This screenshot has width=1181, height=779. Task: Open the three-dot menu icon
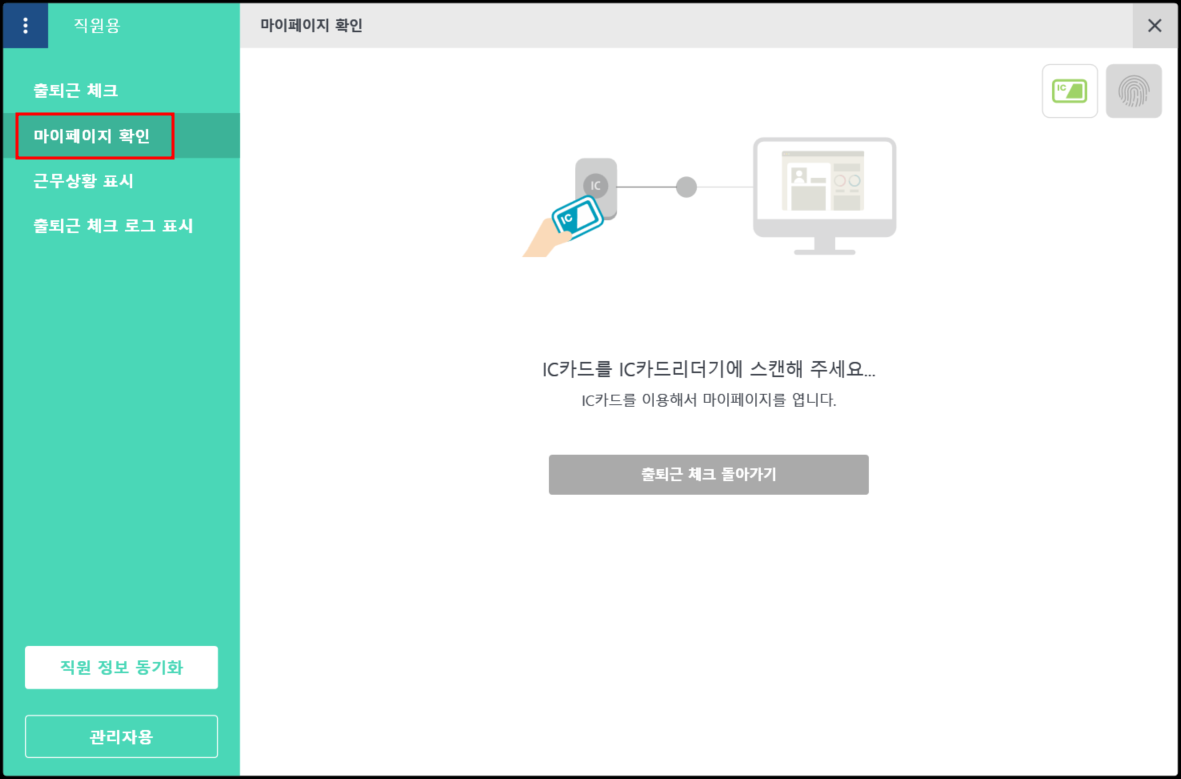[x=25, y=26]
